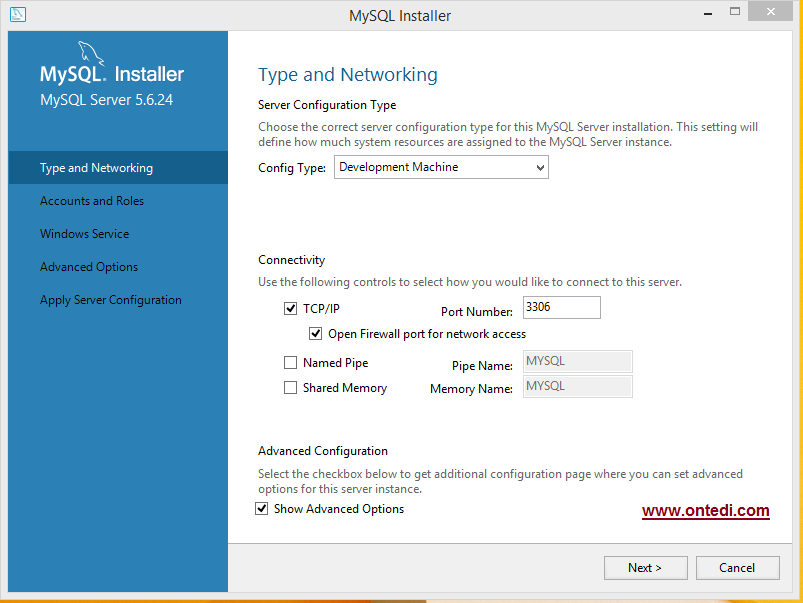The image size is (803, 603).
Task: Enable the Shared Memory checkbox
Action: point(290,388)
